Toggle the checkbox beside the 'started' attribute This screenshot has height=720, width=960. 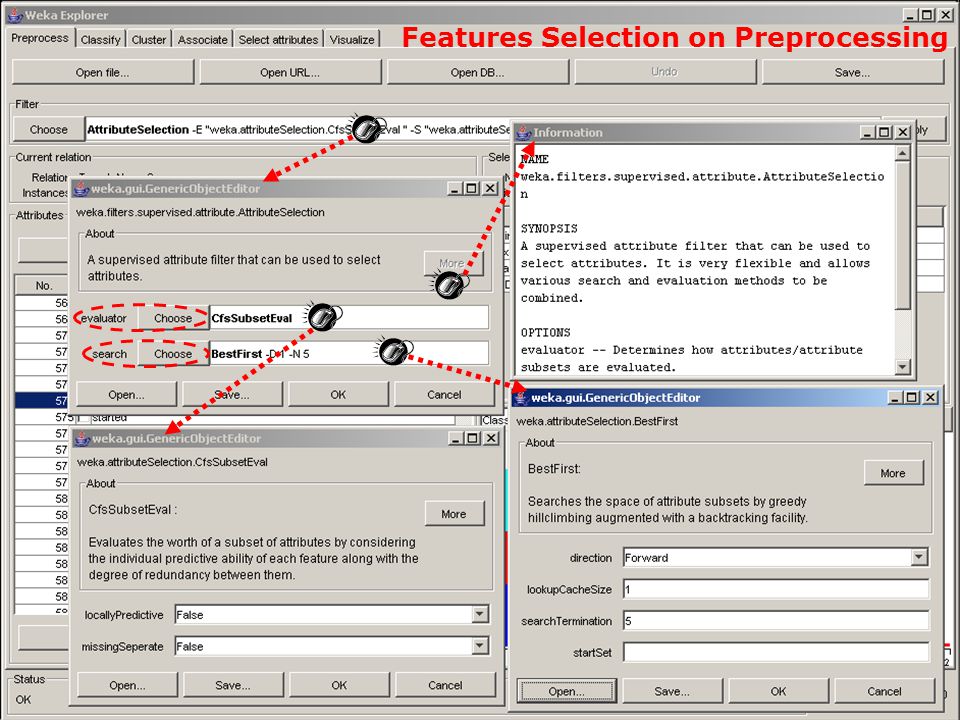click(84, 418)
